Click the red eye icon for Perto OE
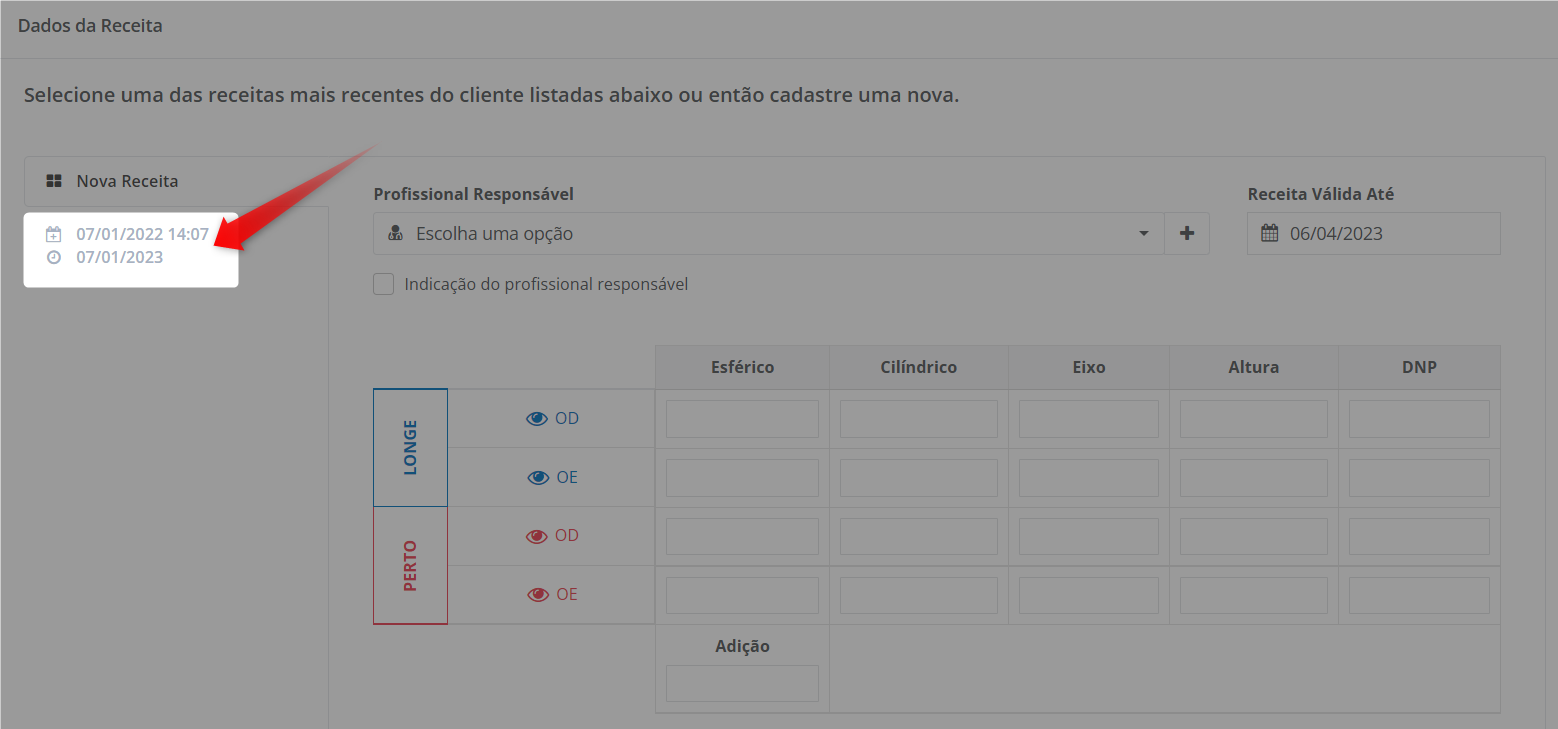Screen dimensions: 1558x729 538,595
